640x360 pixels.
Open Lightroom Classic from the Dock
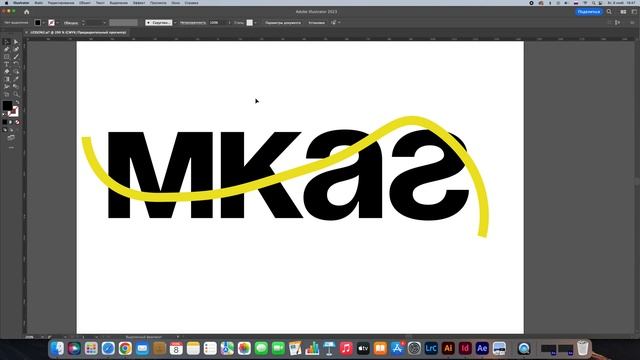tap(431, 348)
